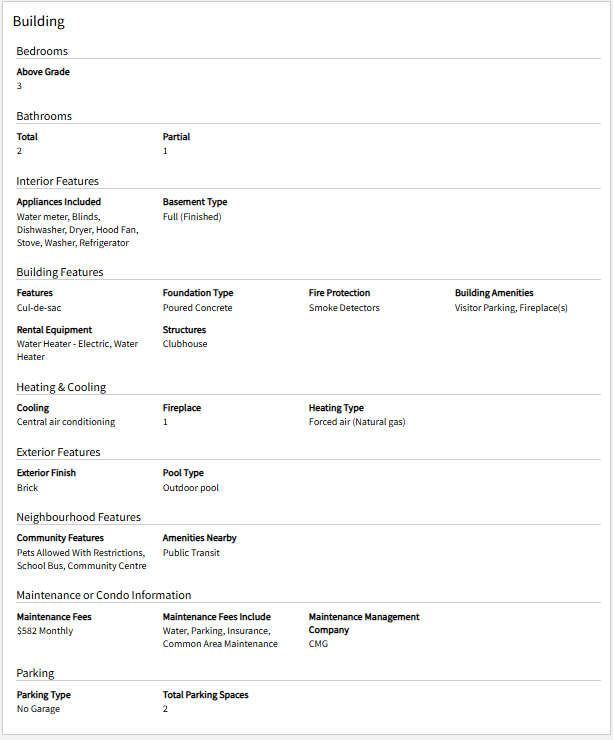Click the Clubhouse structures value
Image resolution: width=613 pixels, height=740 pixels.
click(185, 344)
